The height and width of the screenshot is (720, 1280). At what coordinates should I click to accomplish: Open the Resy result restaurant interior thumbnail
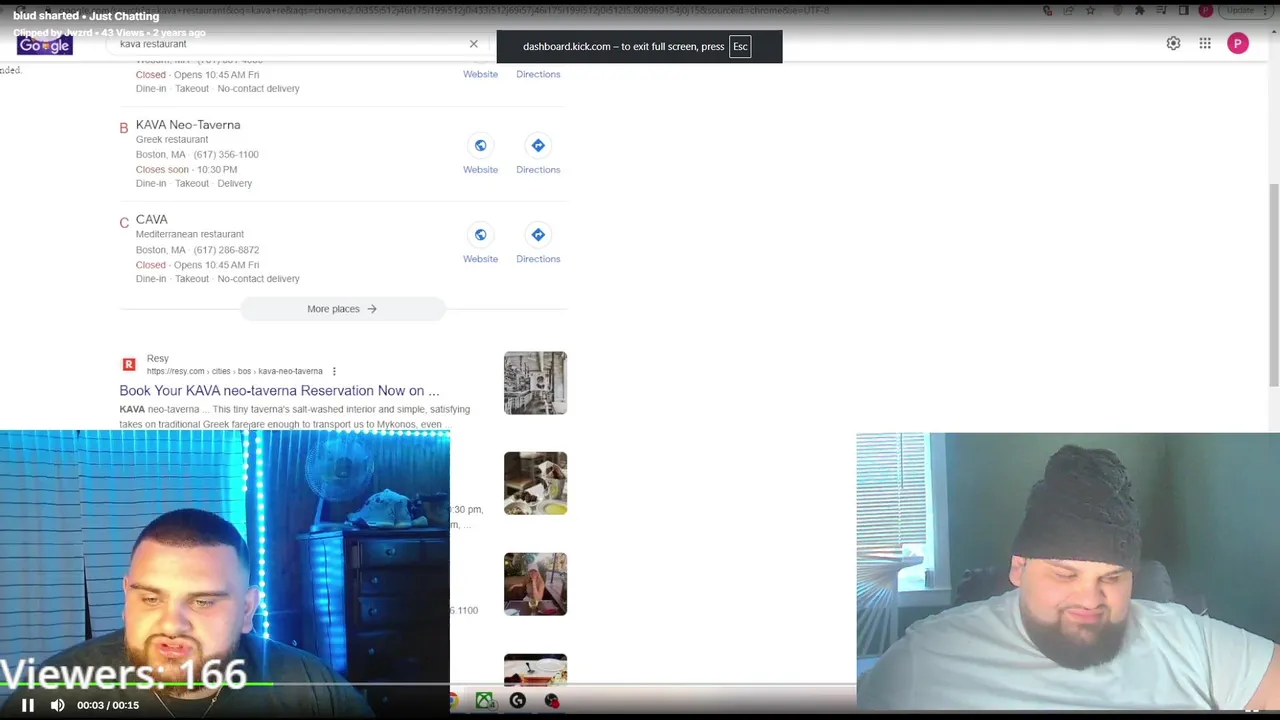click(535, 383)
